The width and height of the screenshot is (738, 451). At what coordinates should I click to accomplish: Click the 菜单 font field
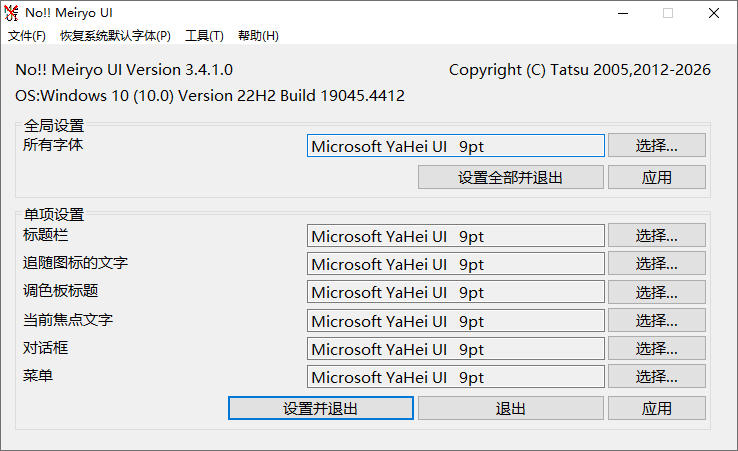456,377
